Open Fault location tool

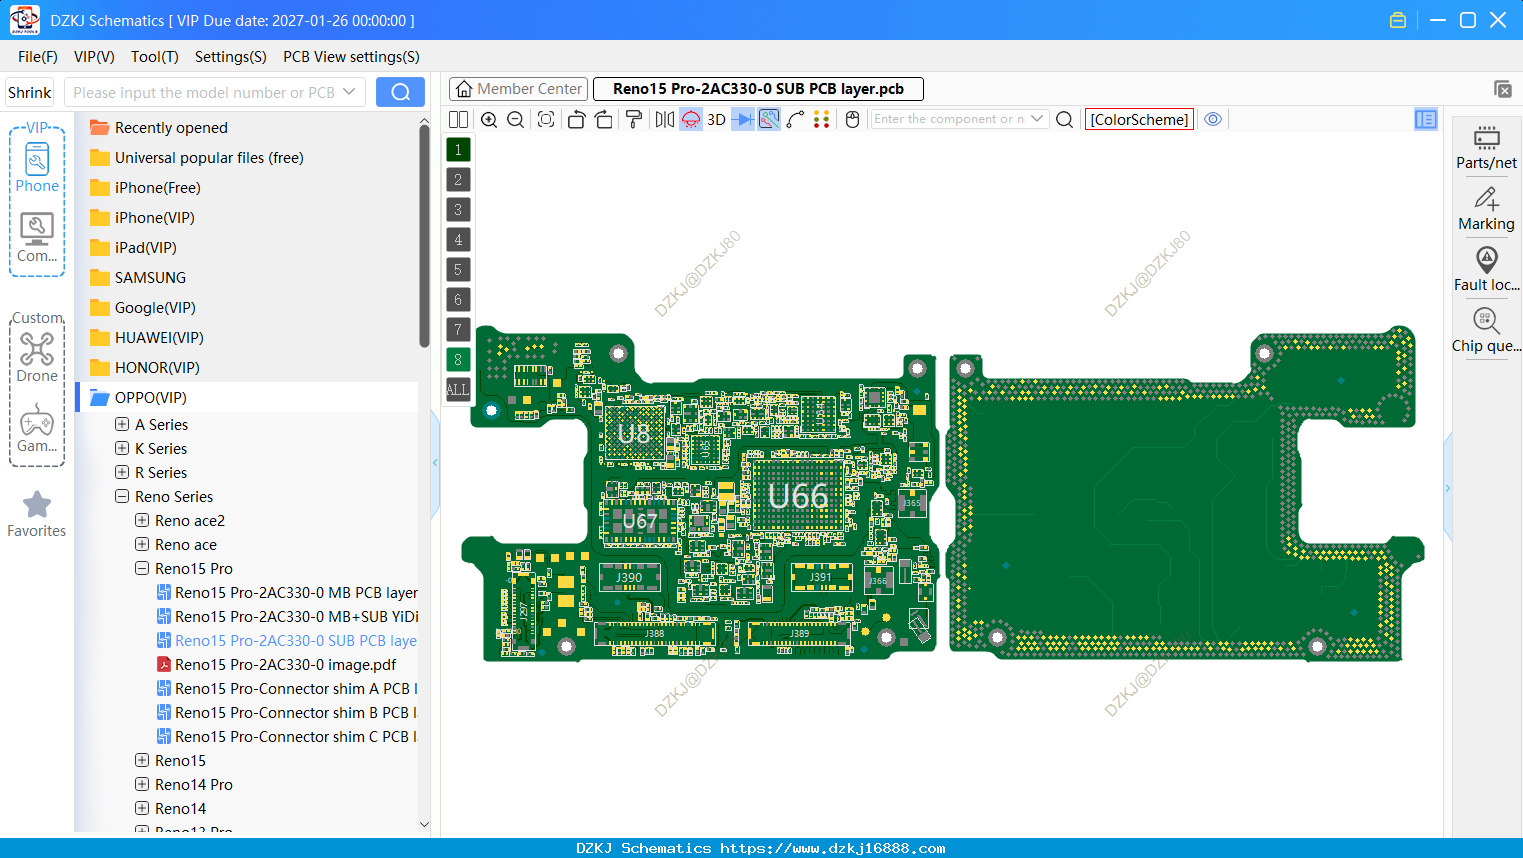[1486, 270]
